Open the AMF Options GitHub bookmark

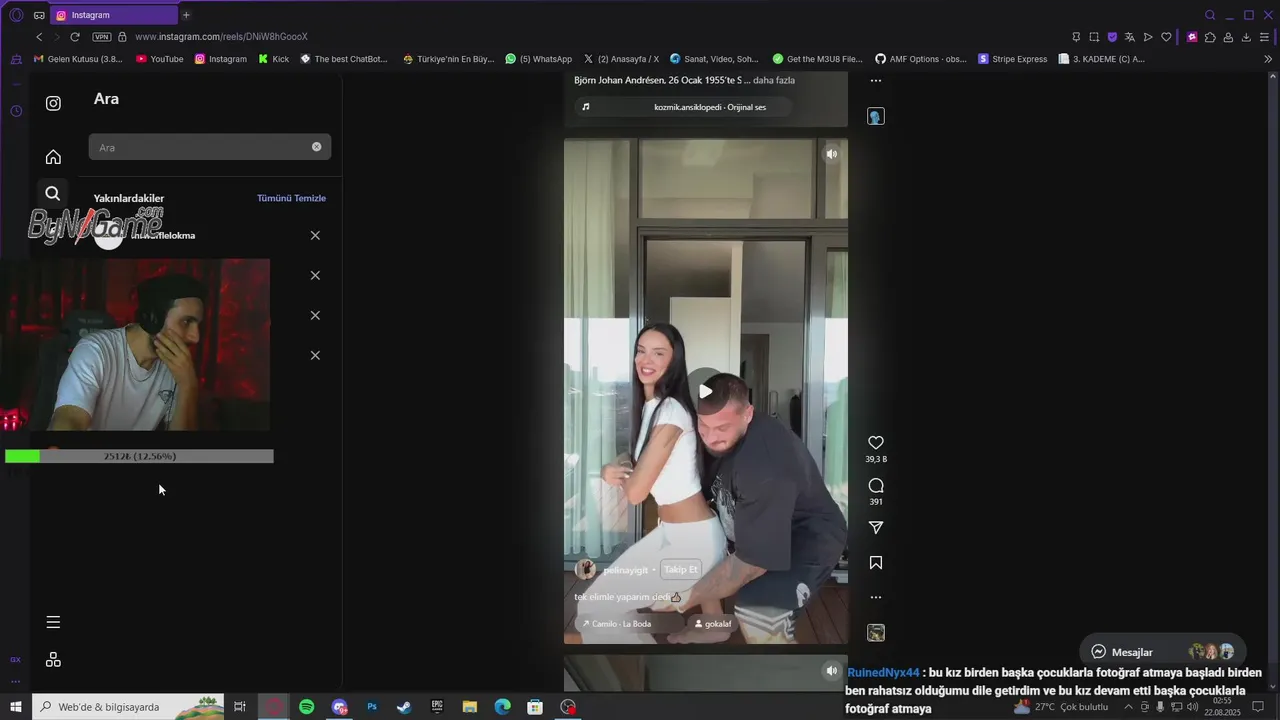click(x=921, y=59)
